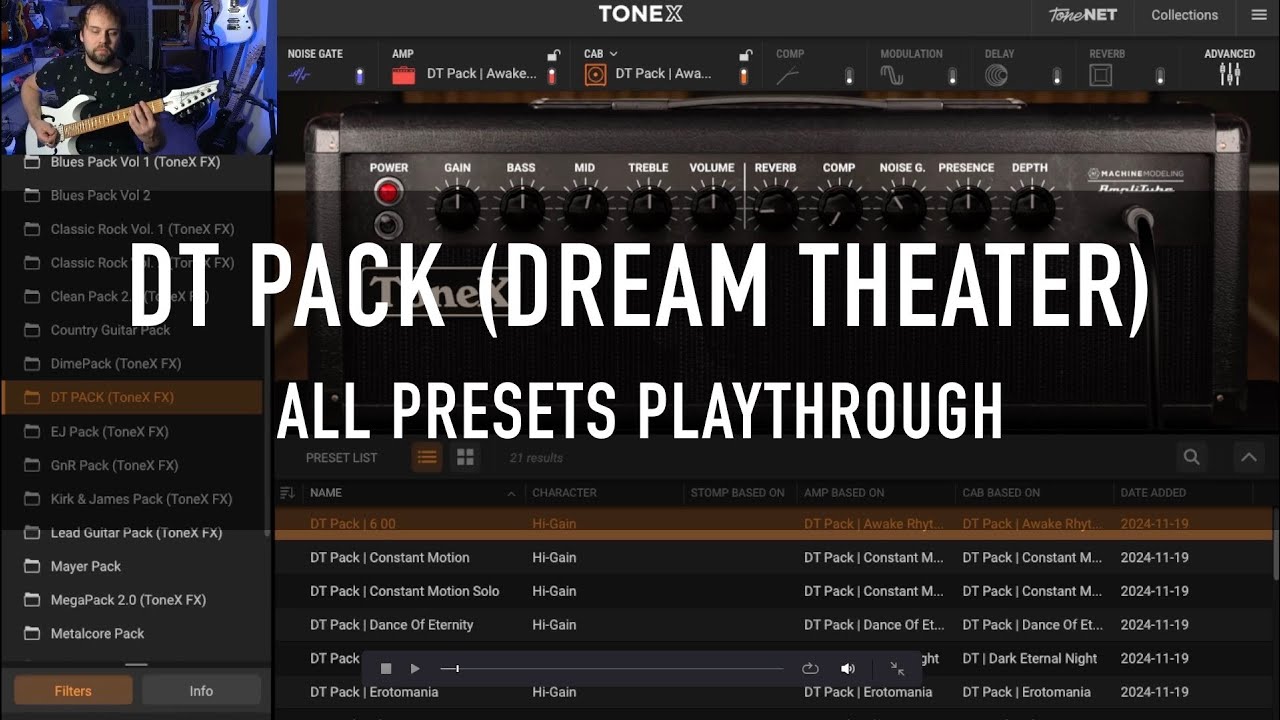1280x720 pixels.
Task: Open the hamburger menu at top right
Action: 1258,15
